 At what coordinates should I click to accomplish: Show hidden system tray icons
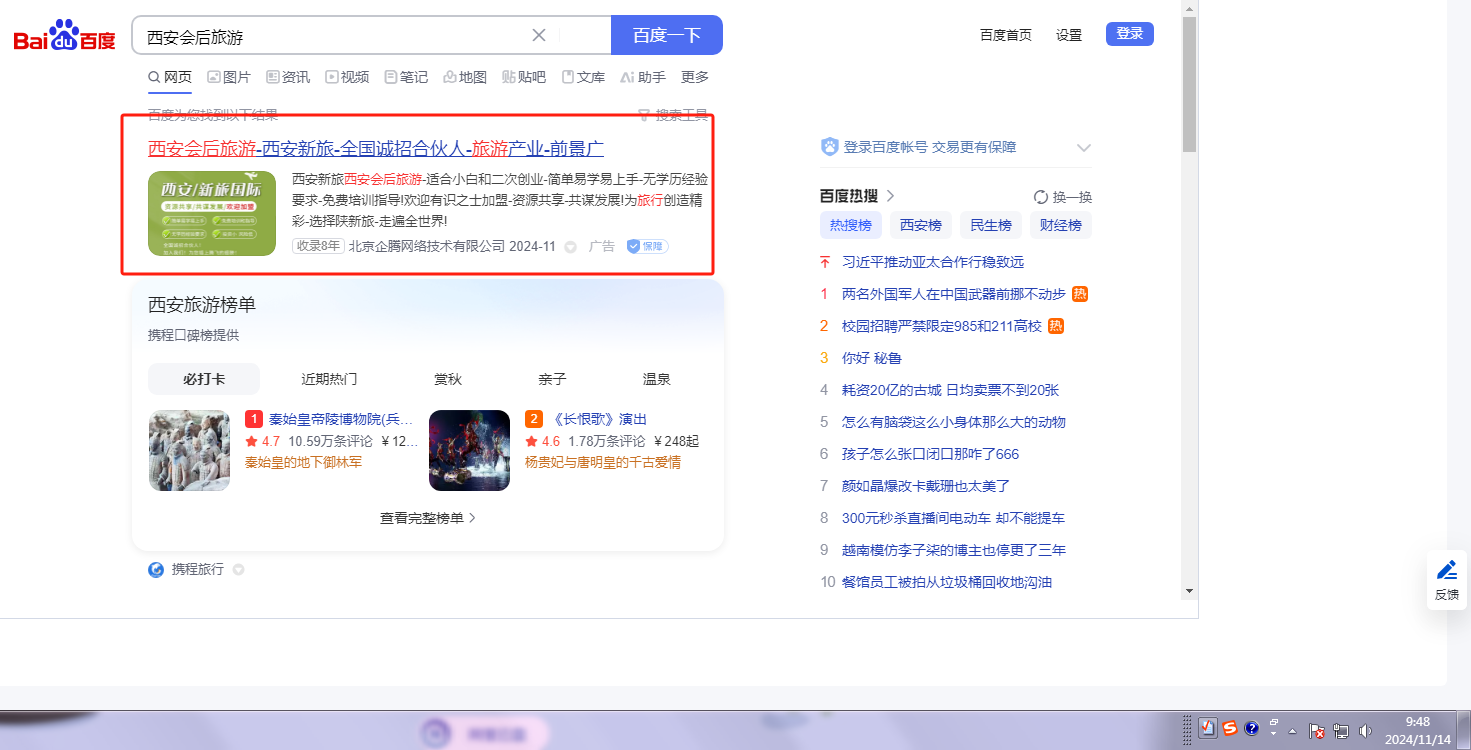coord(1293,730)
